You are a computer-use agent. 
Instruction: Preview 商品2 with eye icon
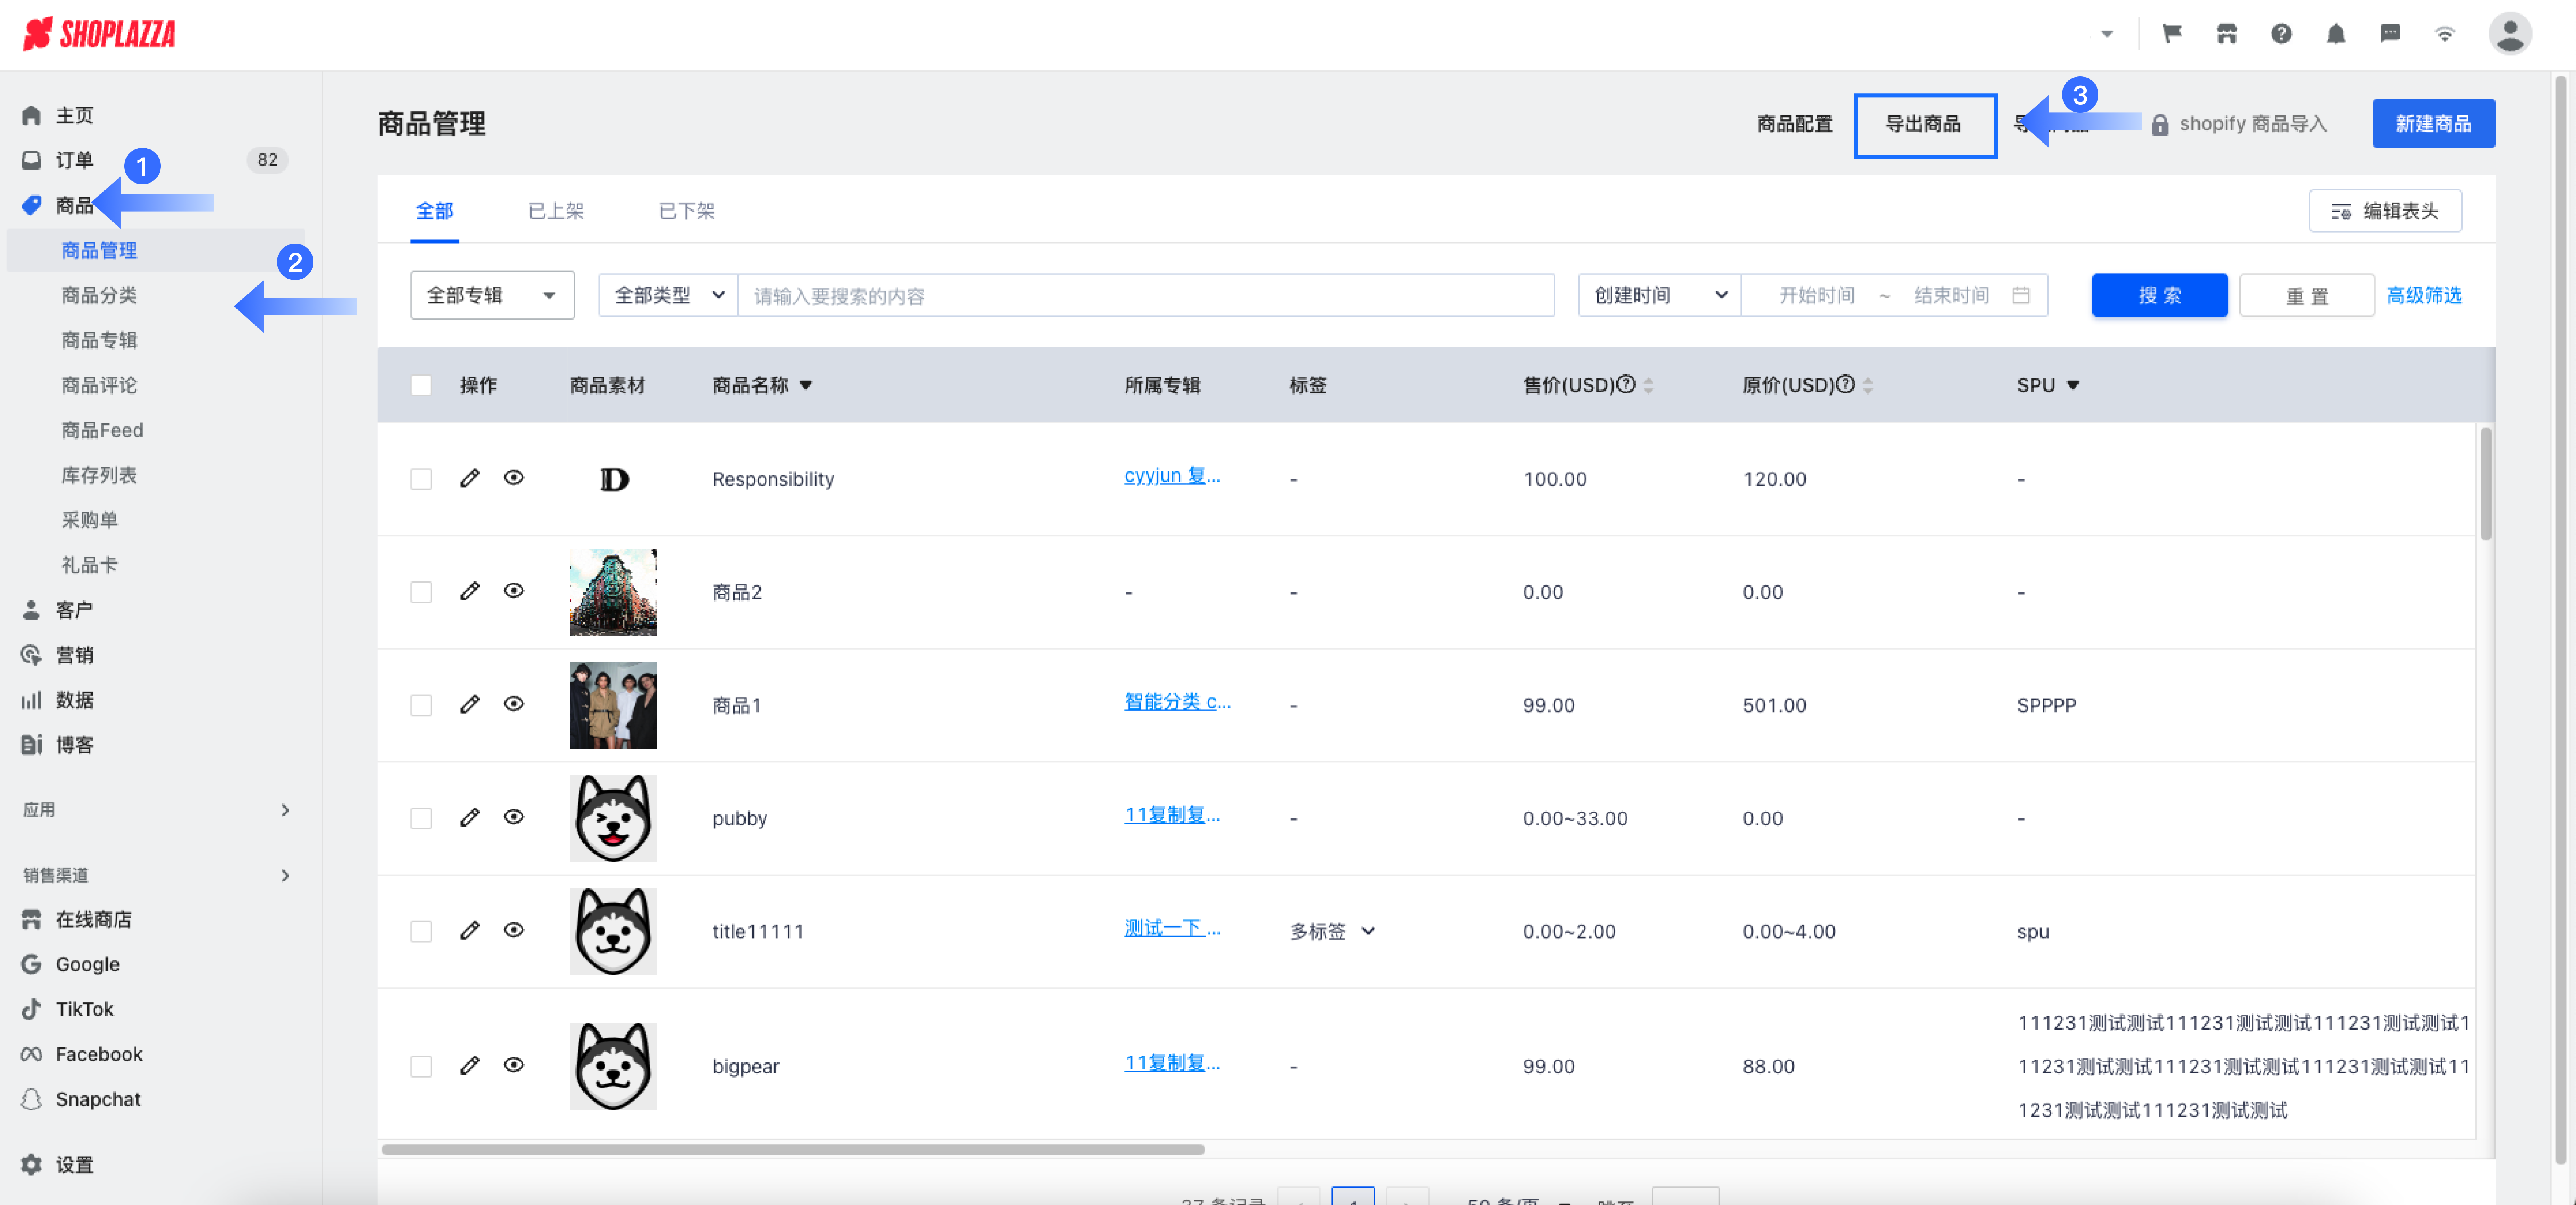coord(514,591)
